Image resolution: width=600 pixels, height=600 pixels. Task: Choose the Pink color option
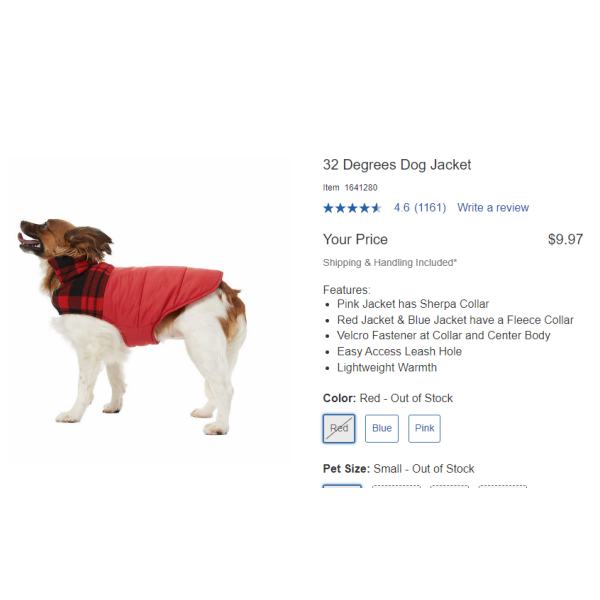424,429
